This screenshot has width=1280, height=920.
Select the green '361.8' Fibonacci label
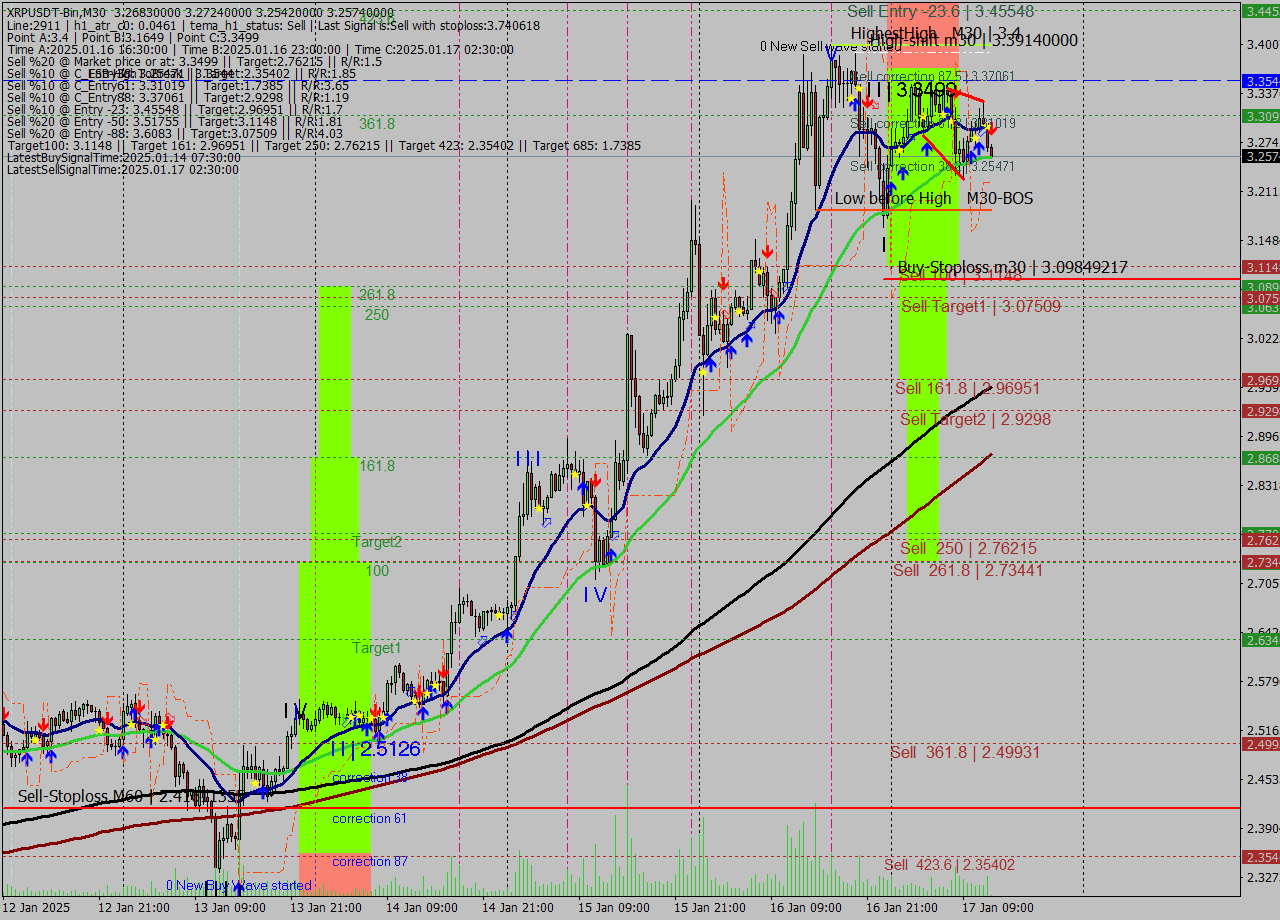point(377,124)
